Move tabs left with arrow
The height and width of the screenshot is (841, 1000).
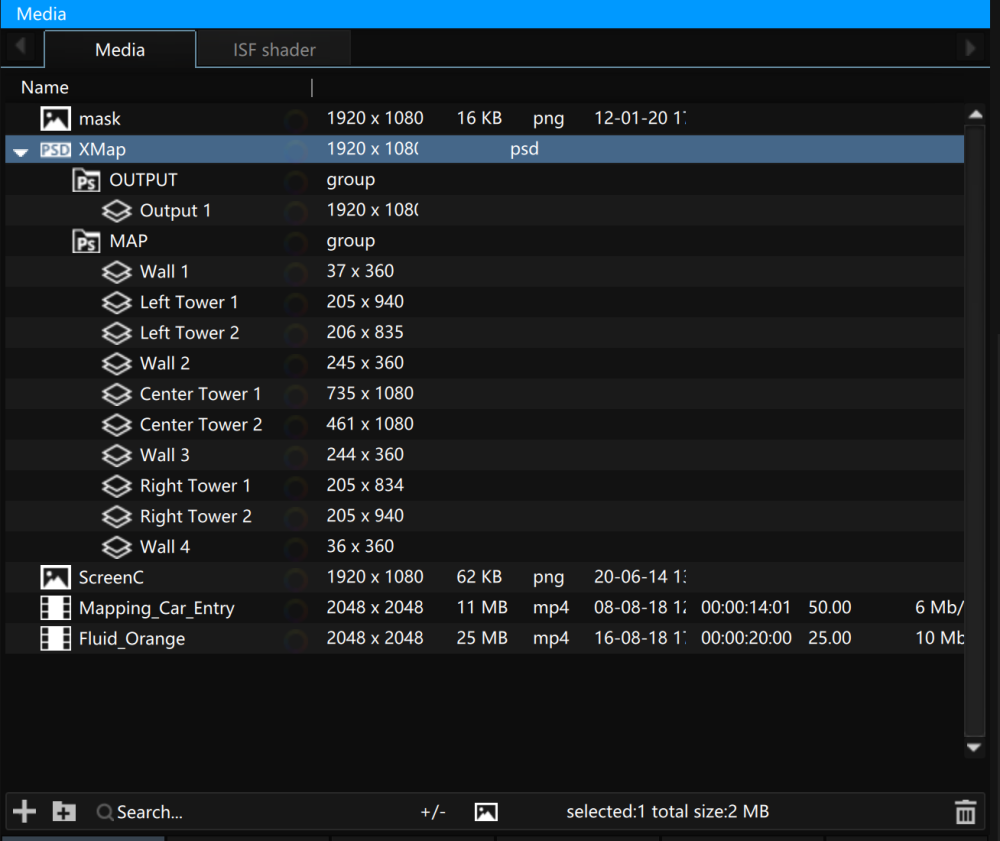click(x=21, y=47)
